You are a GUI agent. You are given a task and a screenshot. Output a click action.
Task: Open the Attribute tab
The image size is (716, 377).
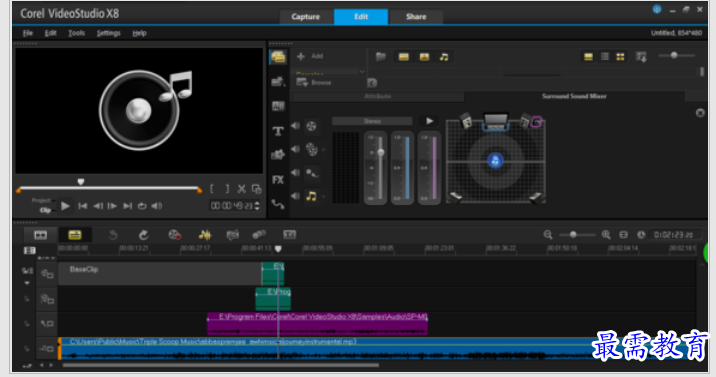point(378,96)
